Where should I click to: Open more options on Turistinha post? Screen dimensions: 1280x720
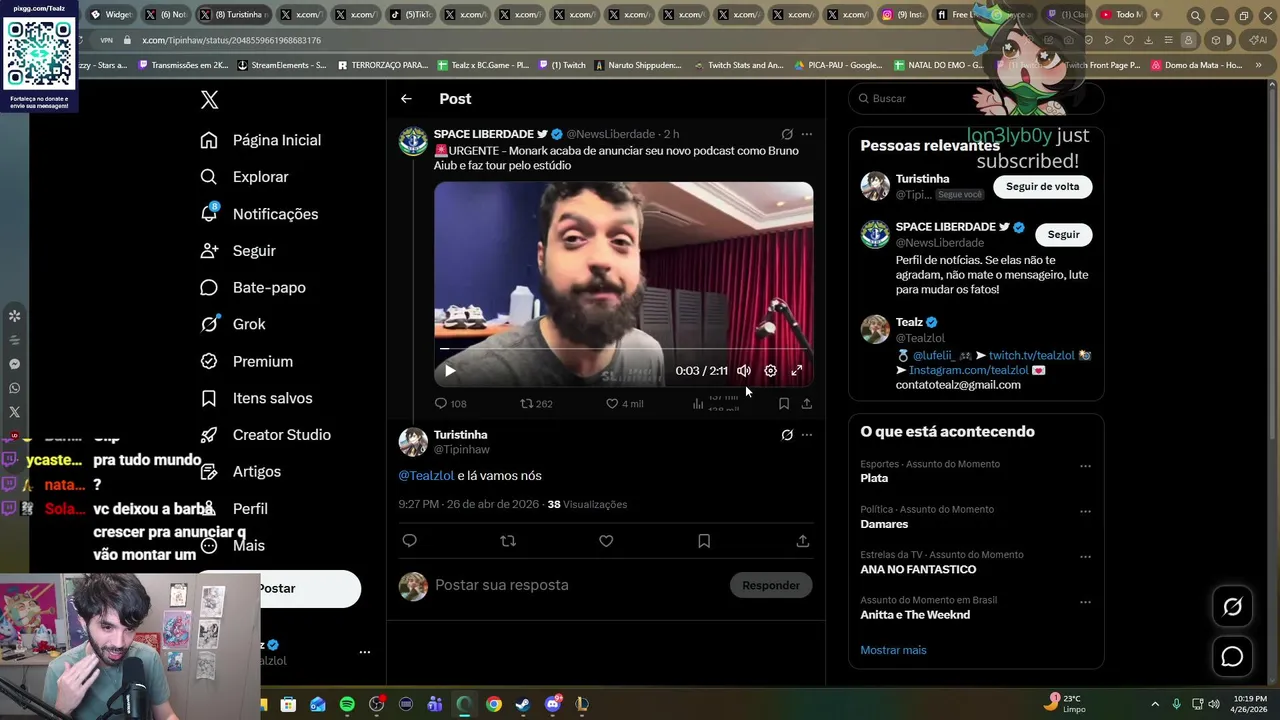807,435
